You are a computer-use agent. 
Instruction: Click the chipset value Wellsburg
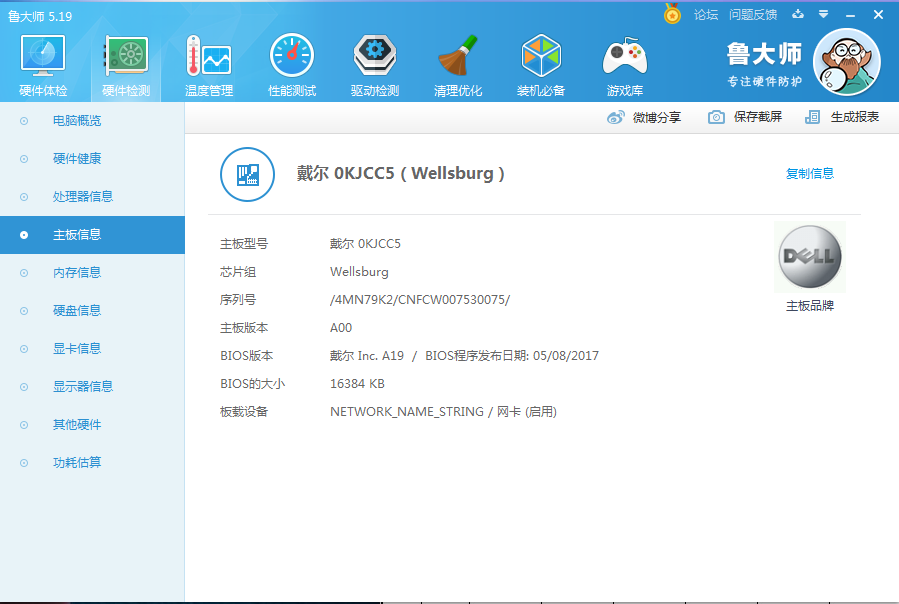point(359,272)
